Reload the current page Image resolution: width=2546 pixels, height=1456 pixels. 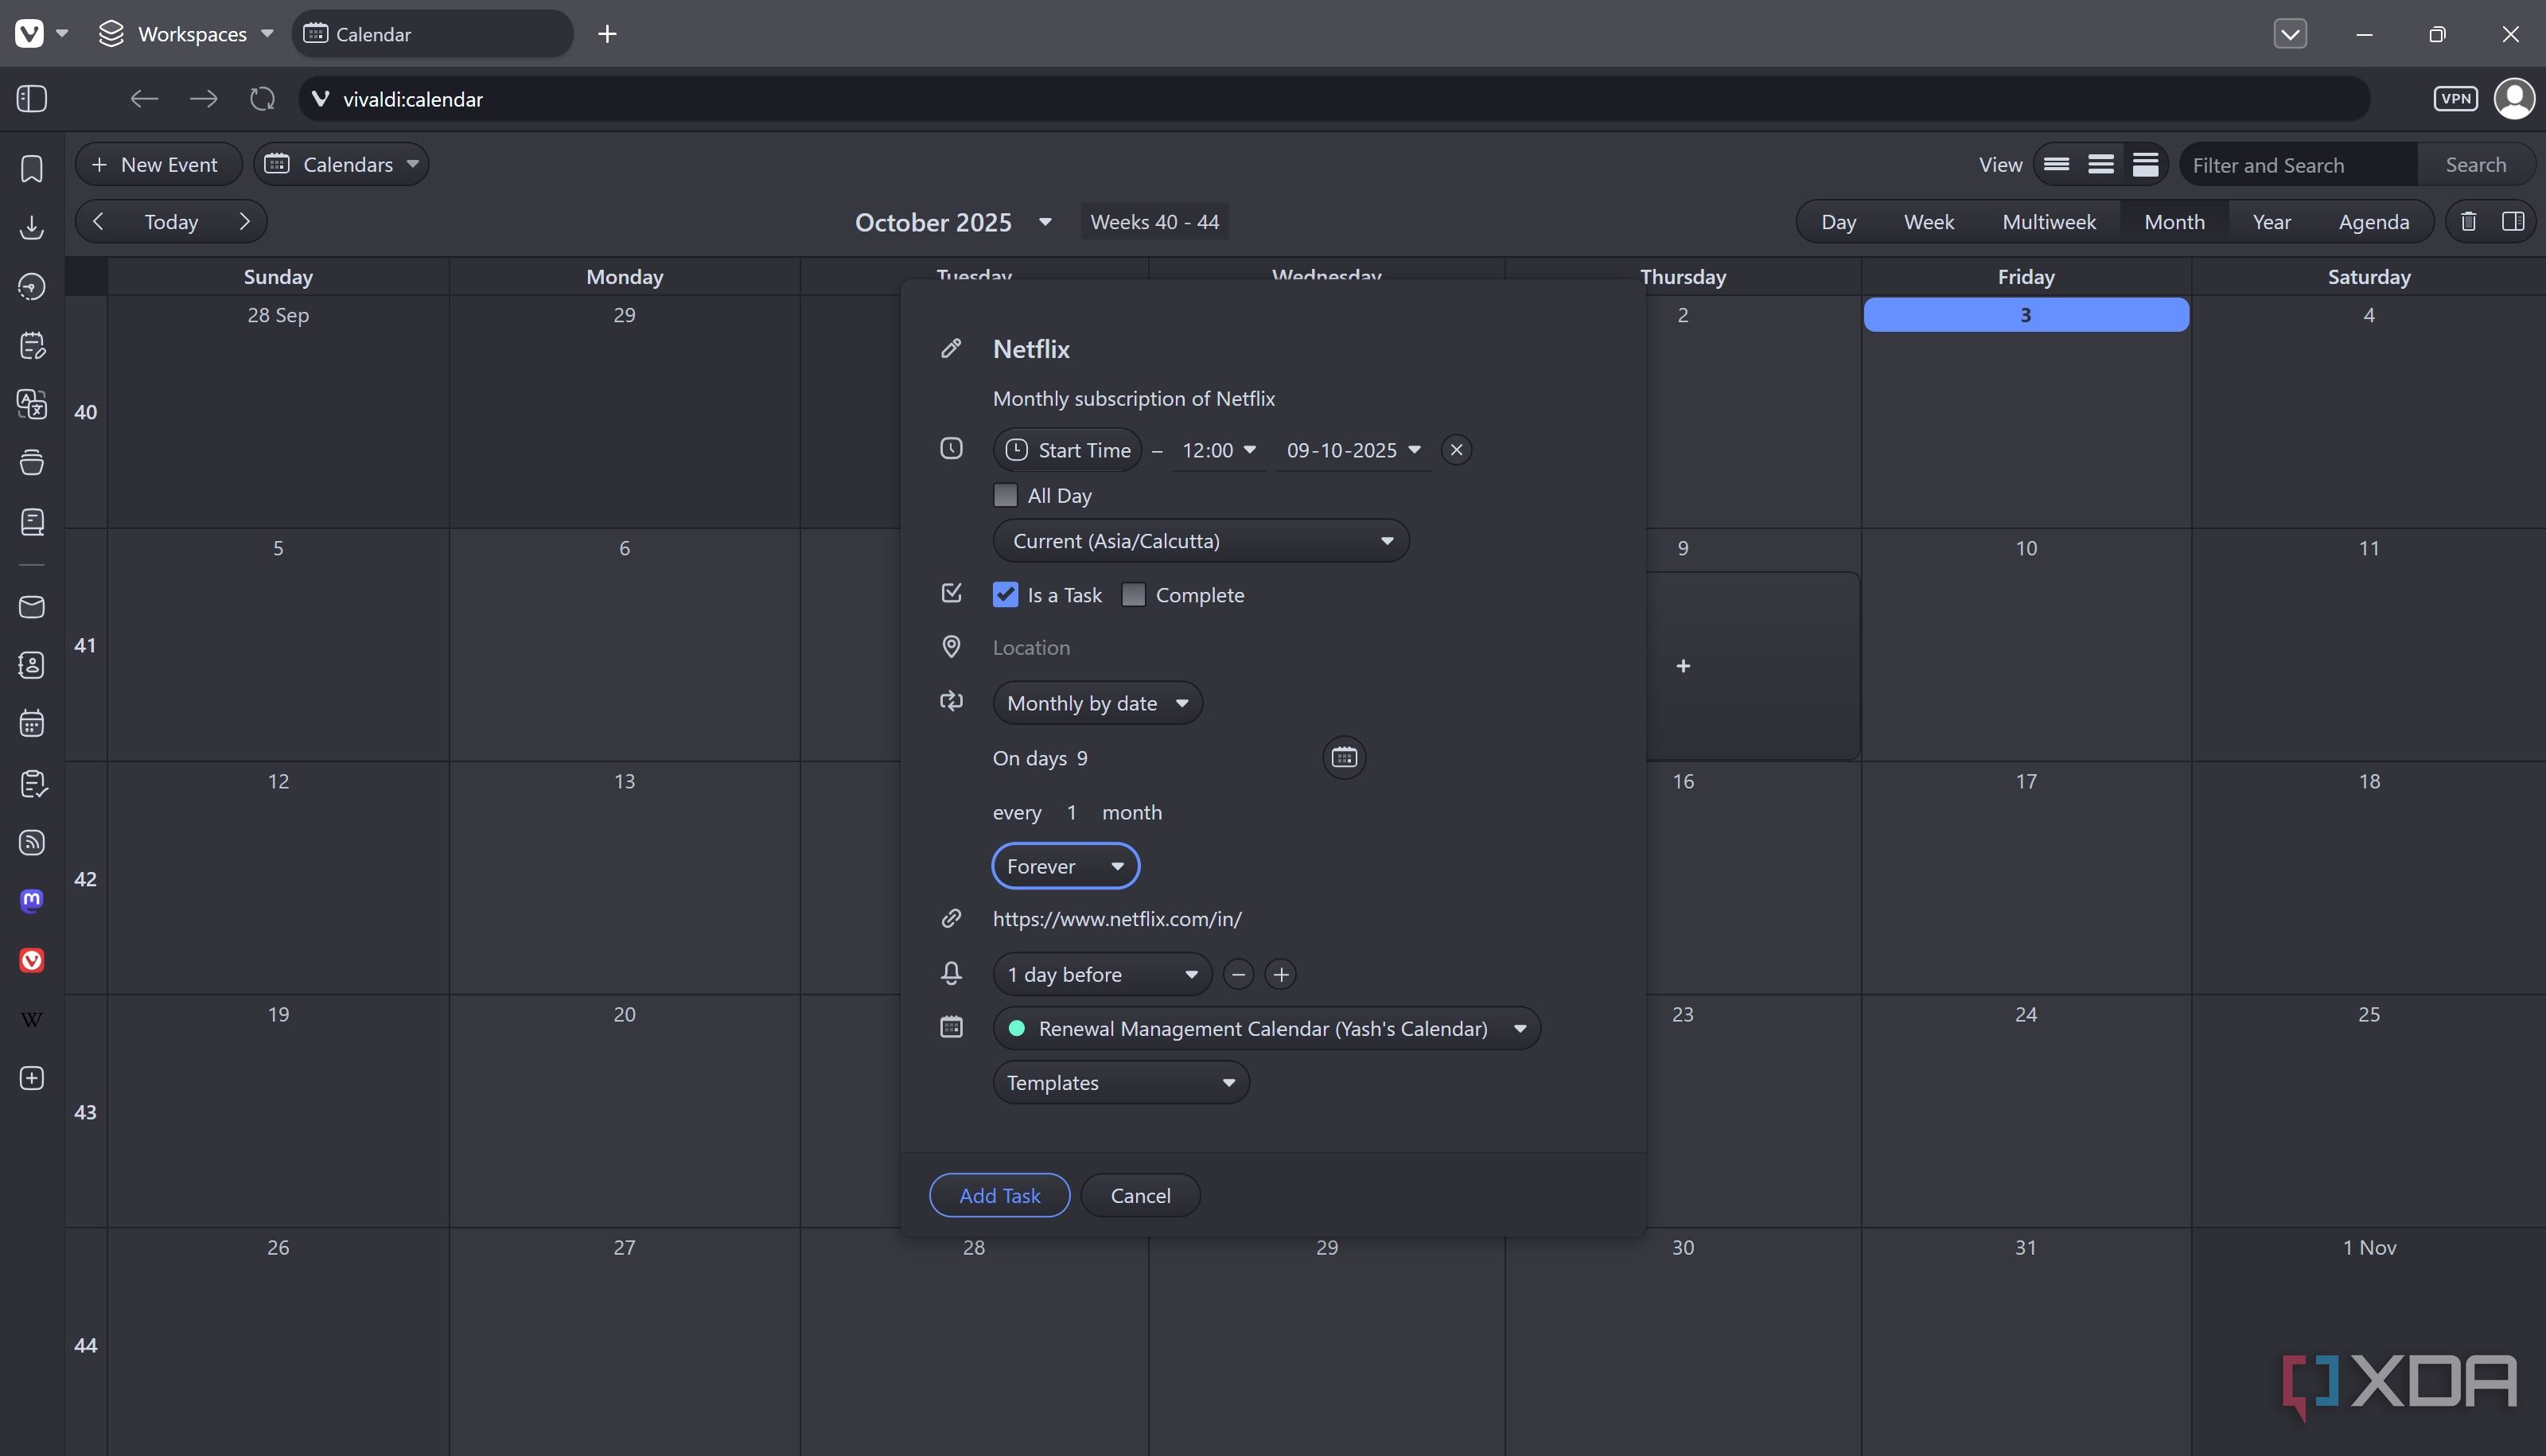[x=262, y=99]
